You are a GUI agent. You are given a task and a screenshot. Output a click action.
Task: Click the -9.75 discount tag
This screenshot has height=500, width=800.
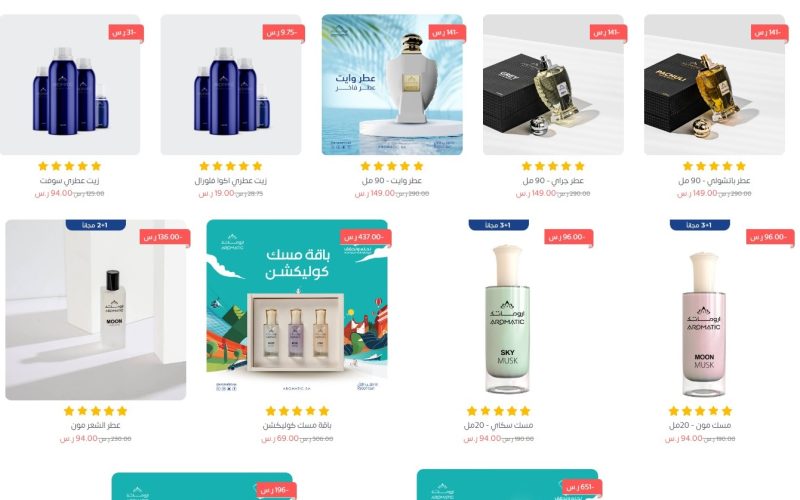283,33
